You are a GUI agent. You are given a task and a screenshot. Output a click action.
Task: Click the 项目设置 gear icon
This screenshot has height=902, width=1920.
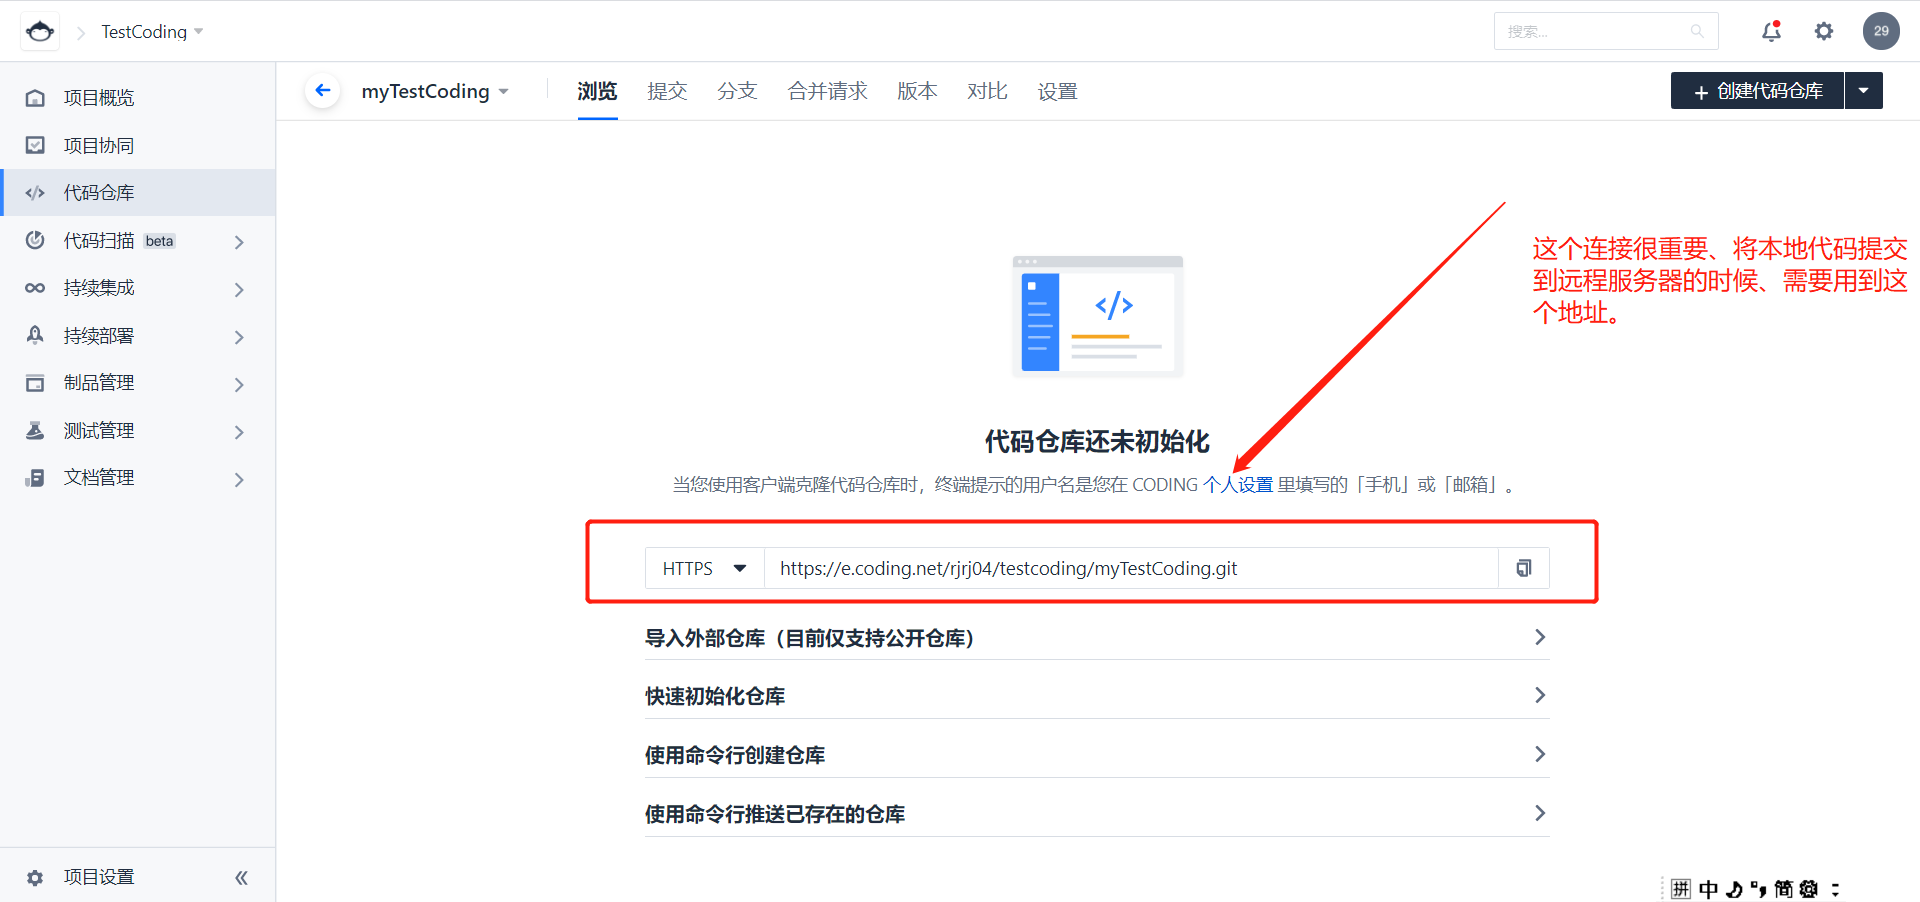(x=35, y=877)
